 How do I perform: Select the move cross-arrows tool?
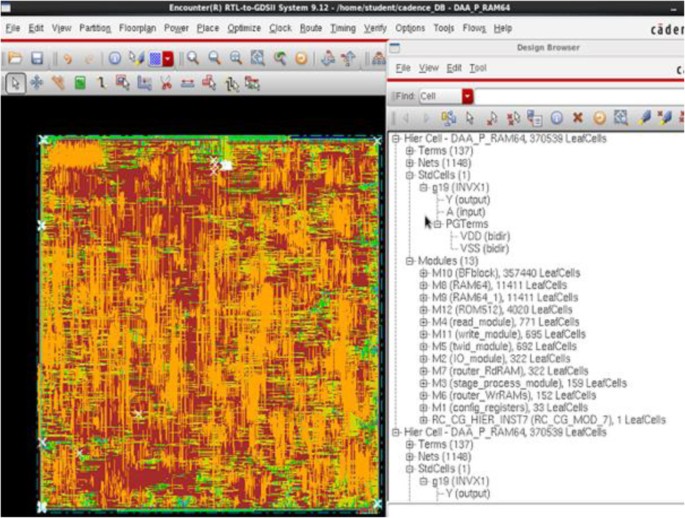coord(36,83)
